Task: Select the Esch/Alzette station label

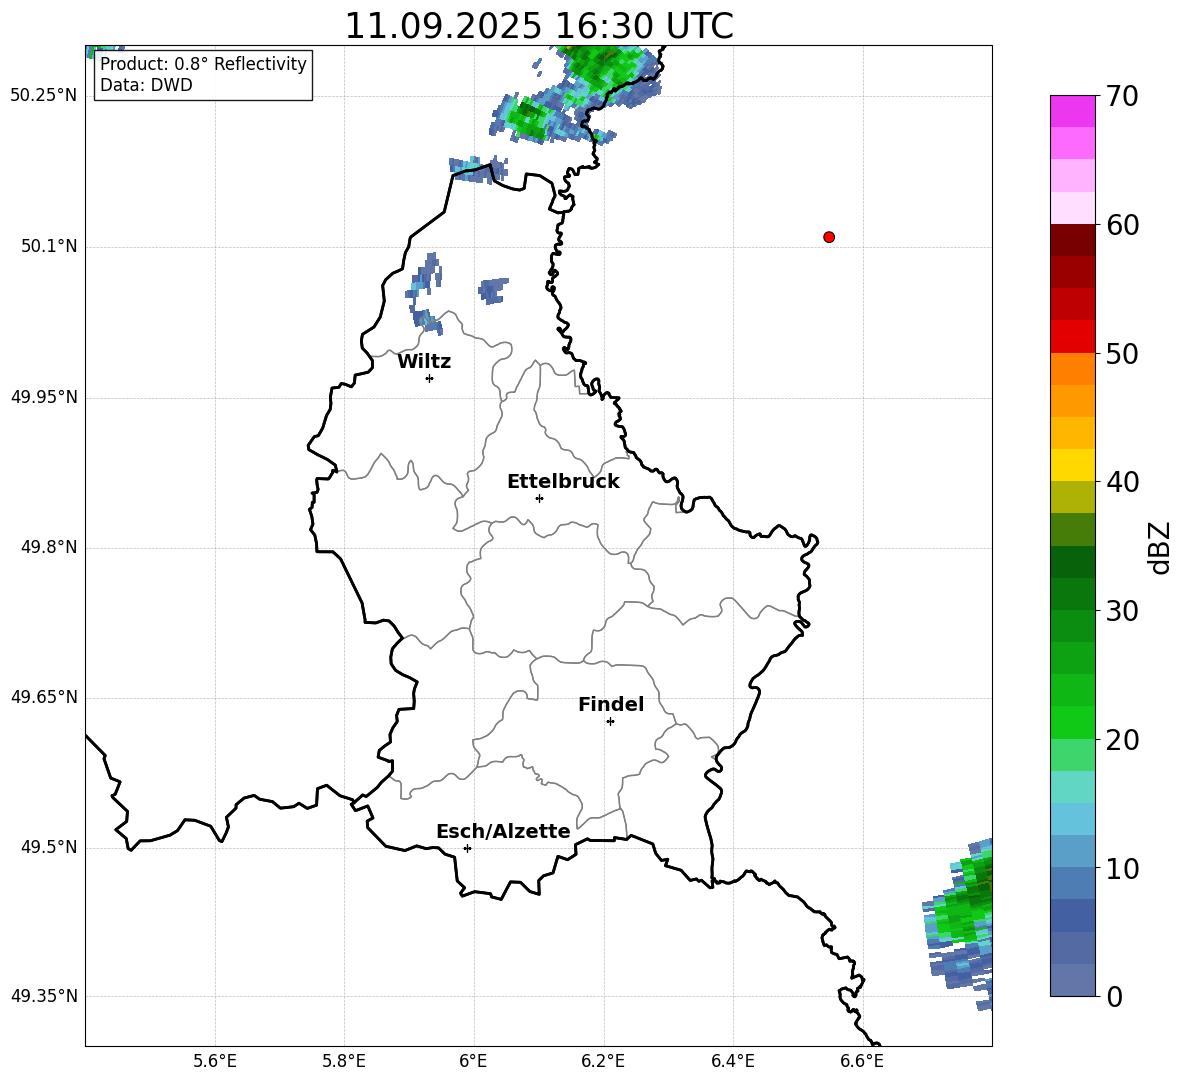Action: coord(503,831)
